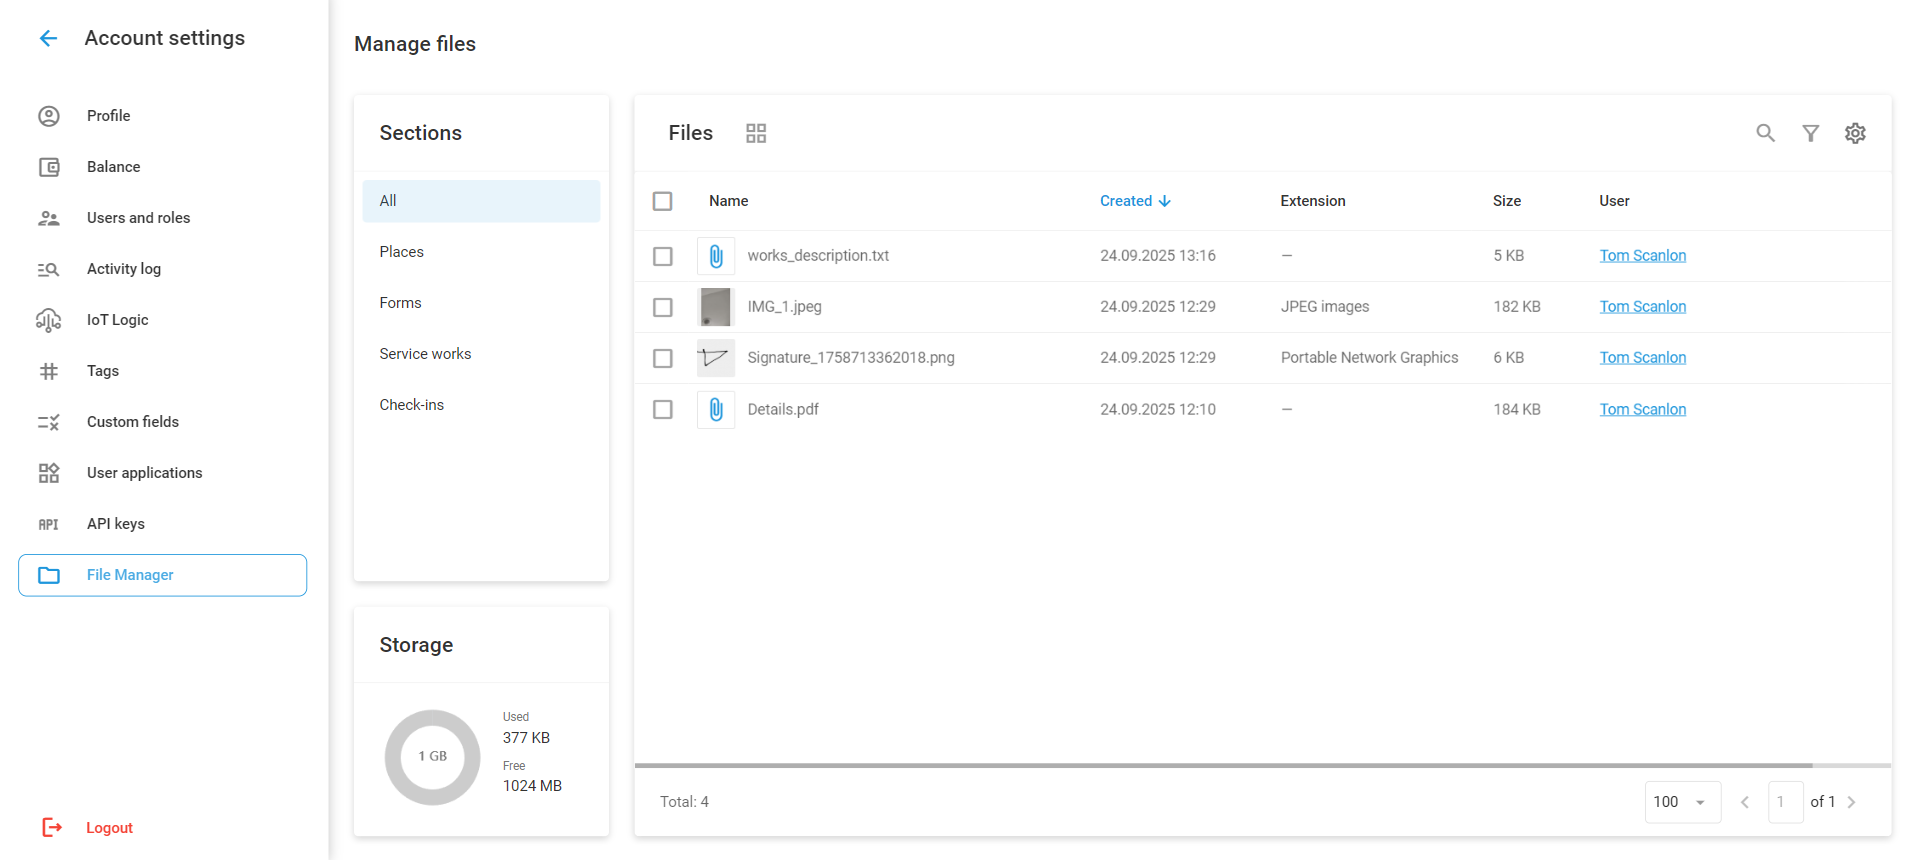
Task: Click paperclip icon of Details.pdf
Action: pyautogui.click(x=716, y=409)
